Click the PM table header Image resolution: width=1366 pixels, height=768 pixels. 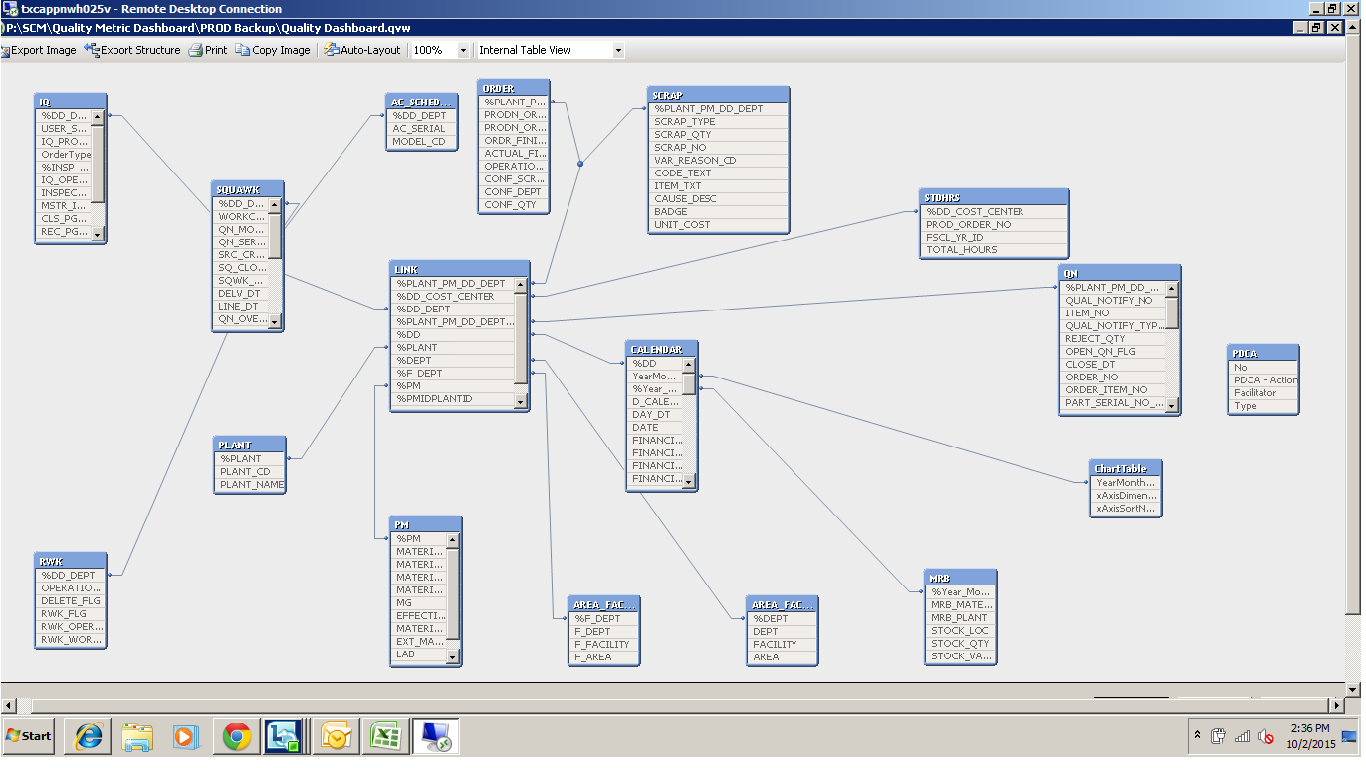pyautogui.click(x=426, y=525)
